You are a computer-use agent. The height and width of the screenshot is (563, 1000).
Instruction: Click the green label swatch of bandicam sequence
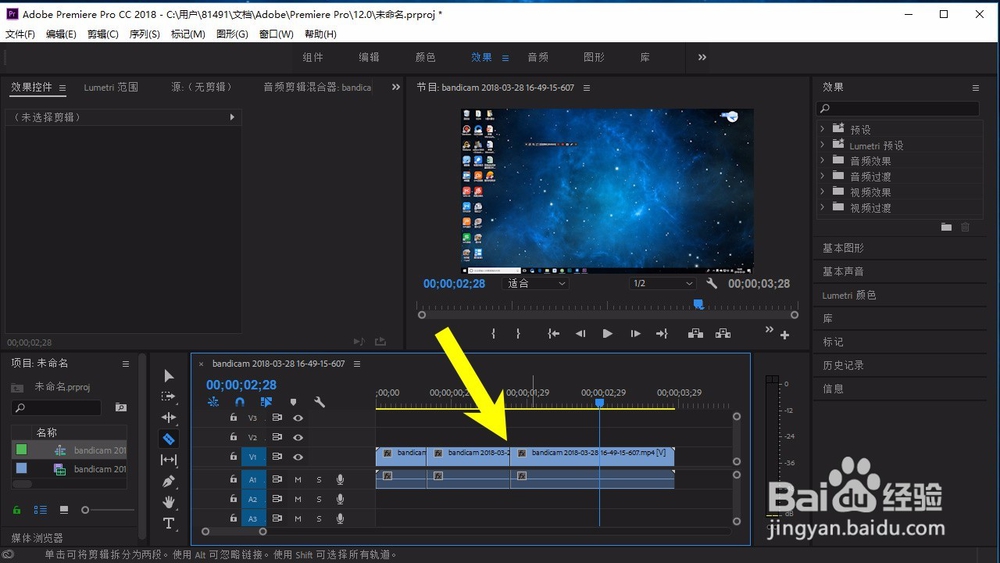(x=21, y=450)
